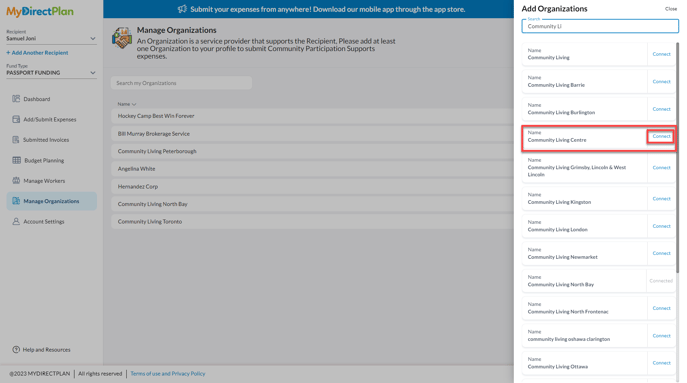
Task: Click the MyDirectPlan logo
Action: pyautogui.click(x=40, y=11)
